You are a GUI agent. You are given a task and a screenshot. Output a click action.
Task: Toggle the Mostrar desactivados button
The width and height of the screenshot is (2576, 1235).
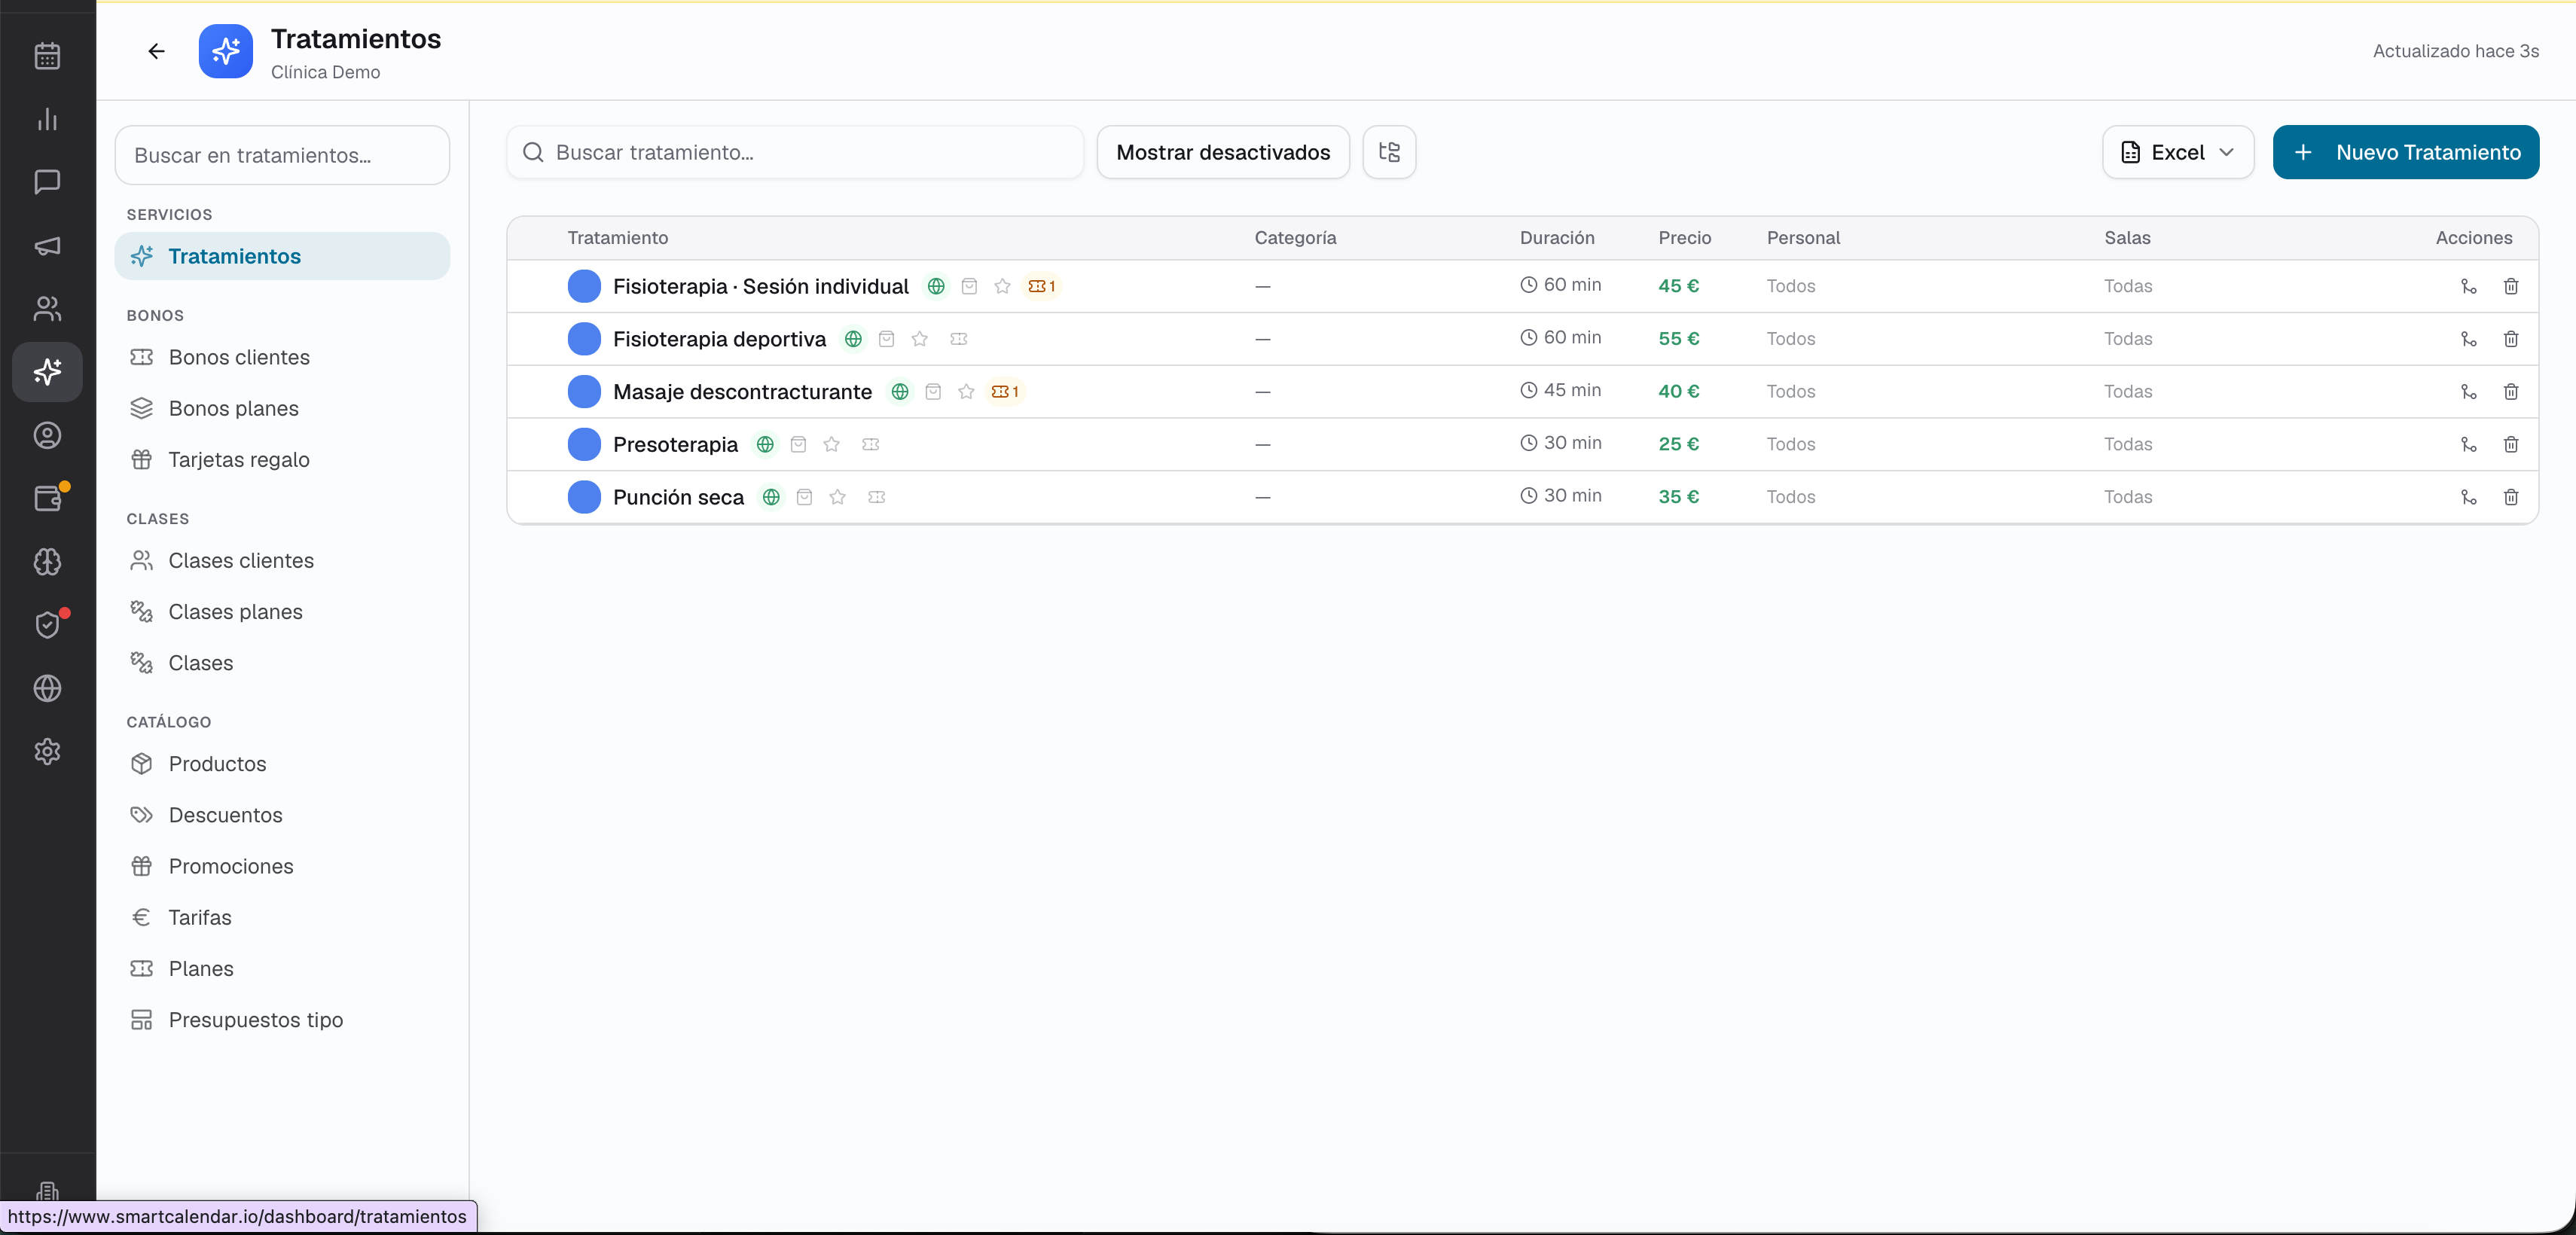[1223, 152]
